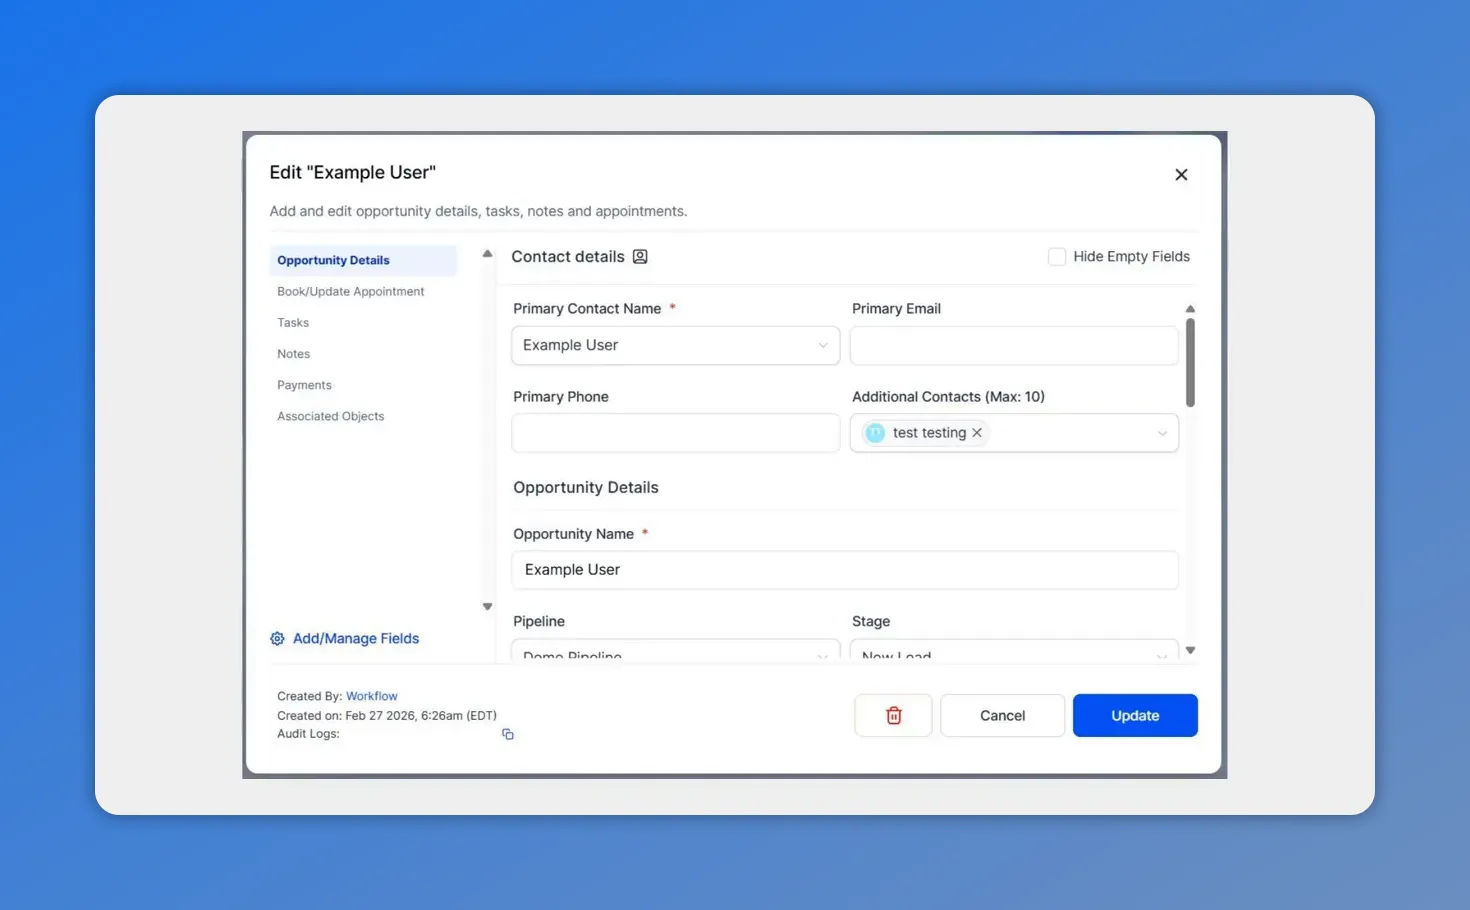Viewport: 1470px width, 910px height.
Task: Open the Pipeline dropdown showing Demo Pipeline
Action: (822, 653)
